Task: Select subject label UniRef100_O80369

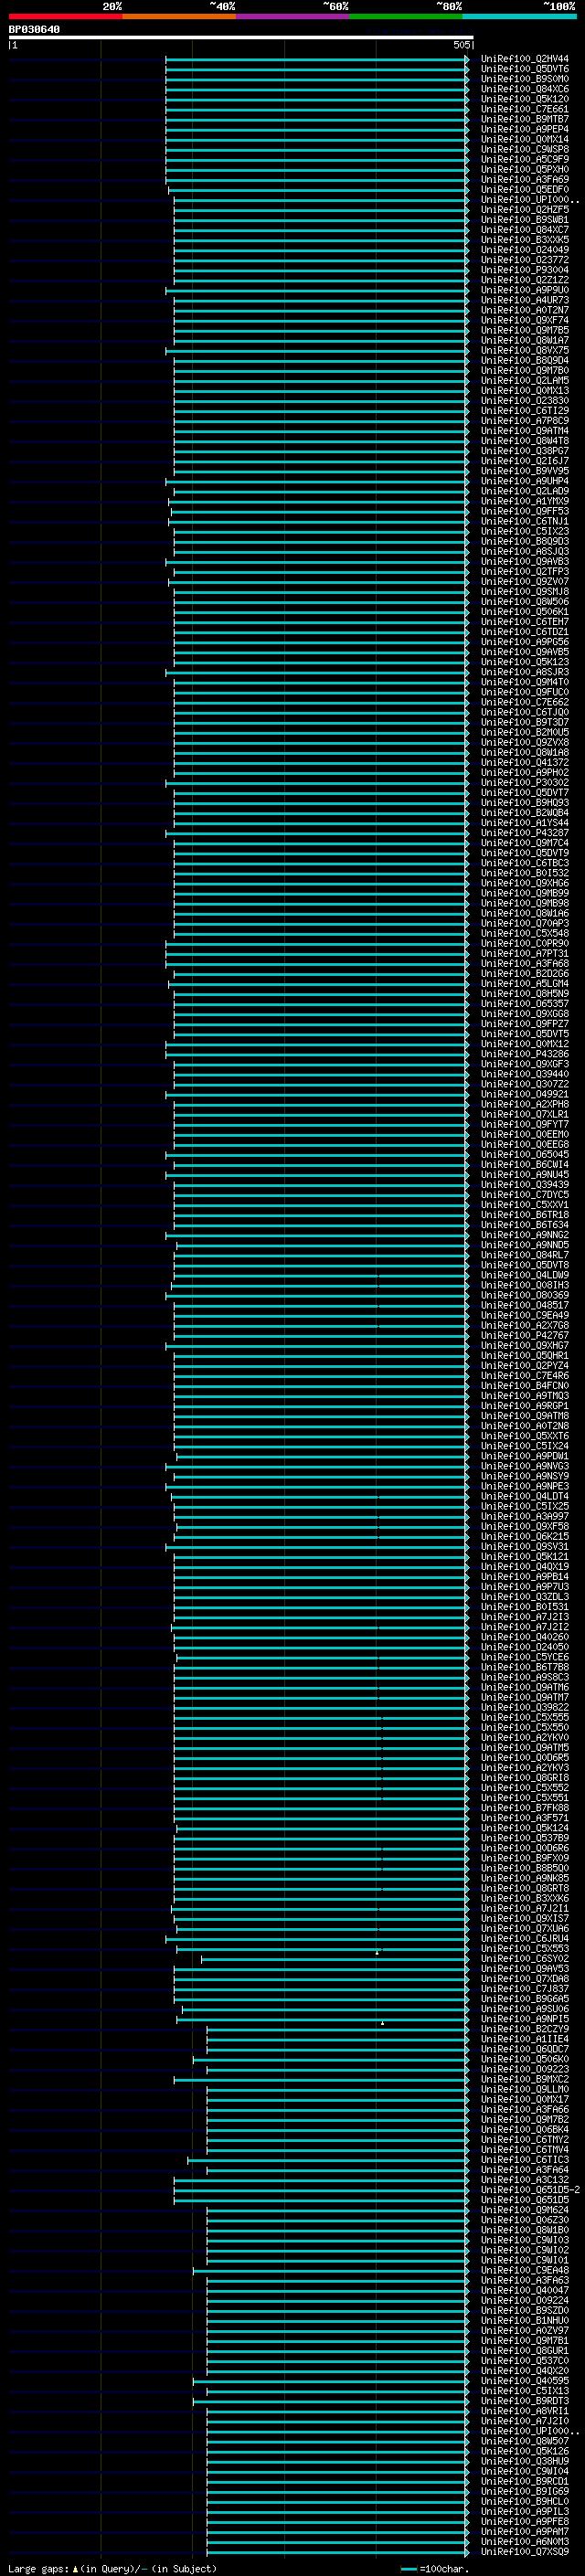Action: 525,1295
